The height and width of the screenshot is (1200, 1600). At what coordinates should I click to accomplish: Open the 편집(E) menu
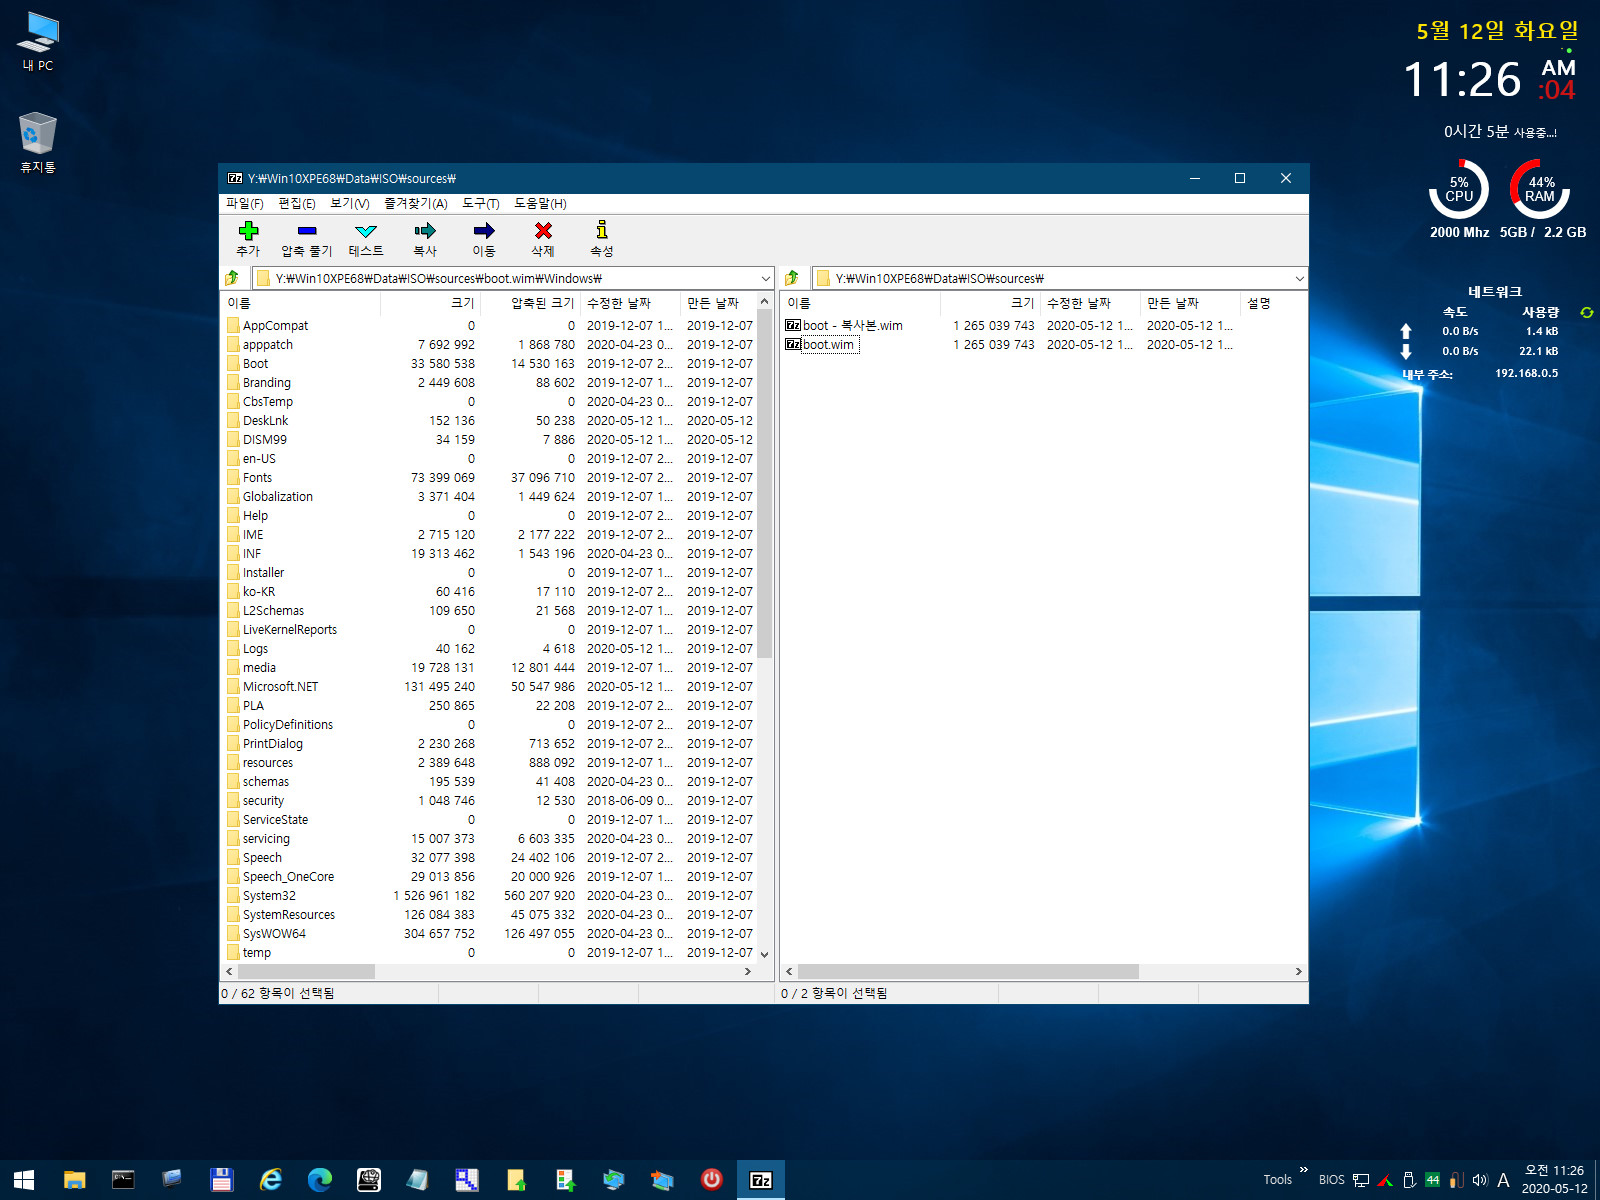pos(297,203)
